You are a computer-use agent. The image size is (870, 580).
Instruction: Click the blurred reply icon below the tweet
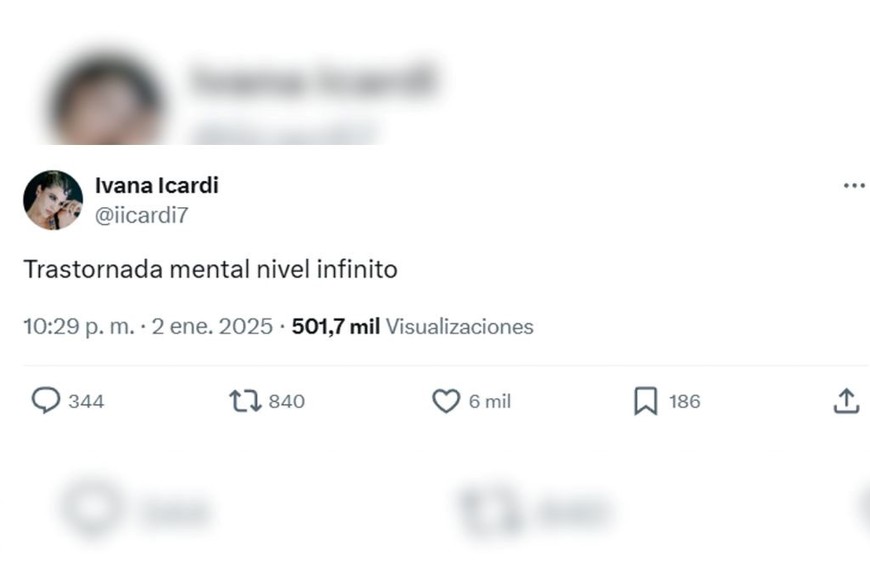point(92,508)
